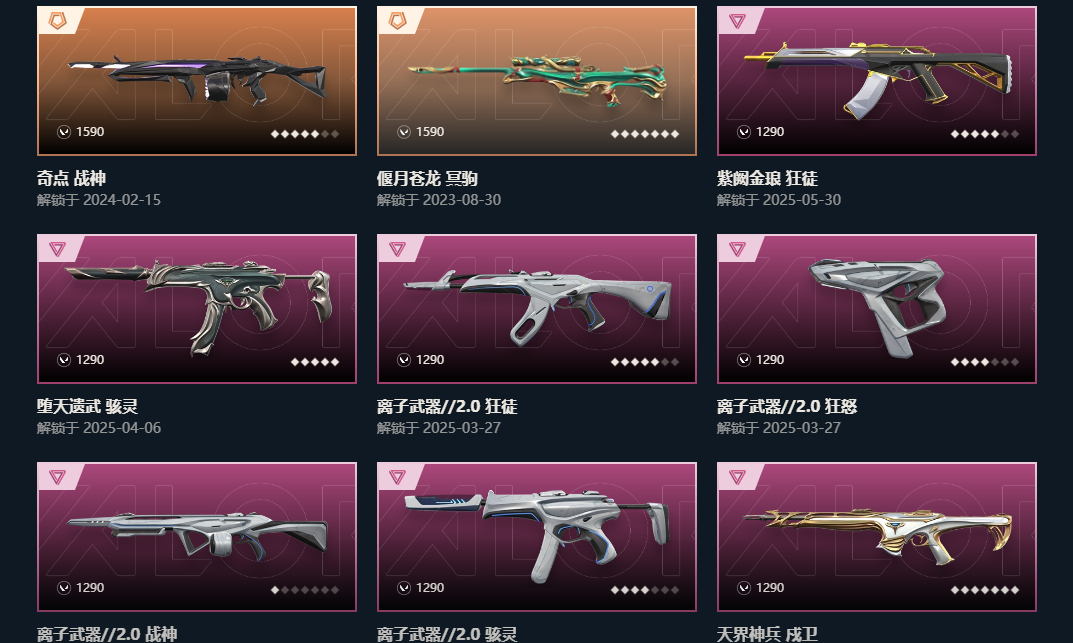
Task: Click the VP currency icon on 离子武器//2.0 狂徒 card
Action: [404, 360]
